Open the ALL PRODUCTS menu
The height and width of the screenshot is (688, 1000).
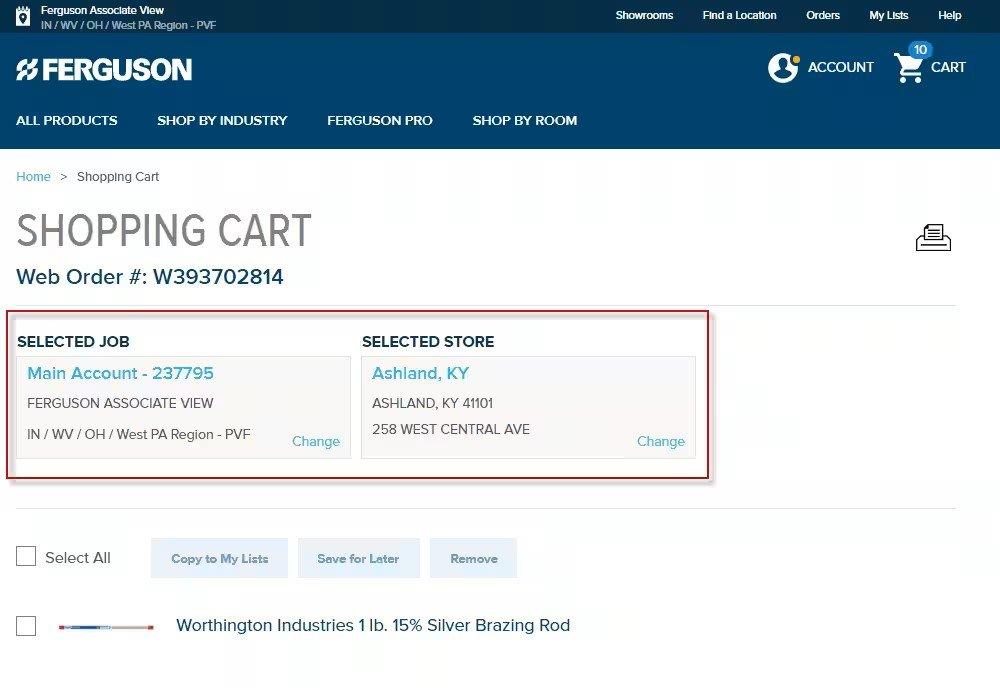tap(67, 121)
